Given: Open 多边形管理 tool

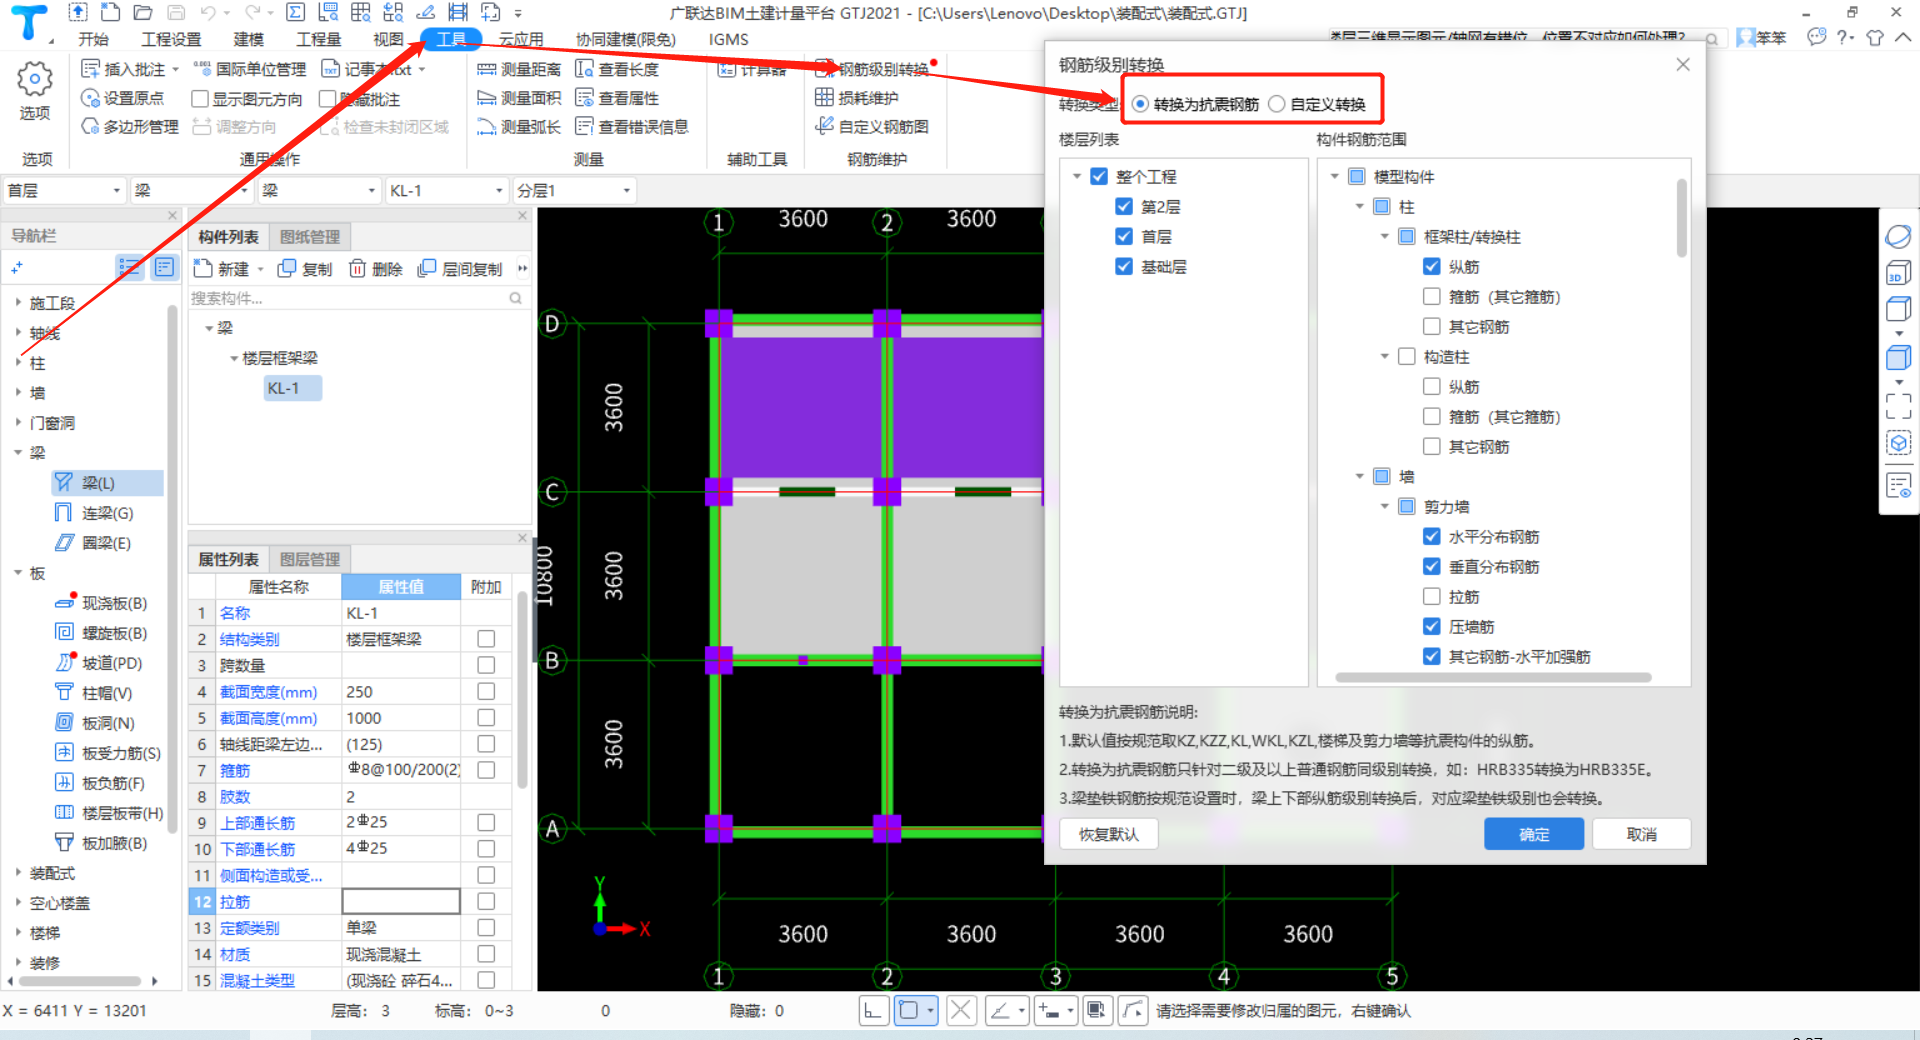Looking at the screenshot, I should 130,127.
